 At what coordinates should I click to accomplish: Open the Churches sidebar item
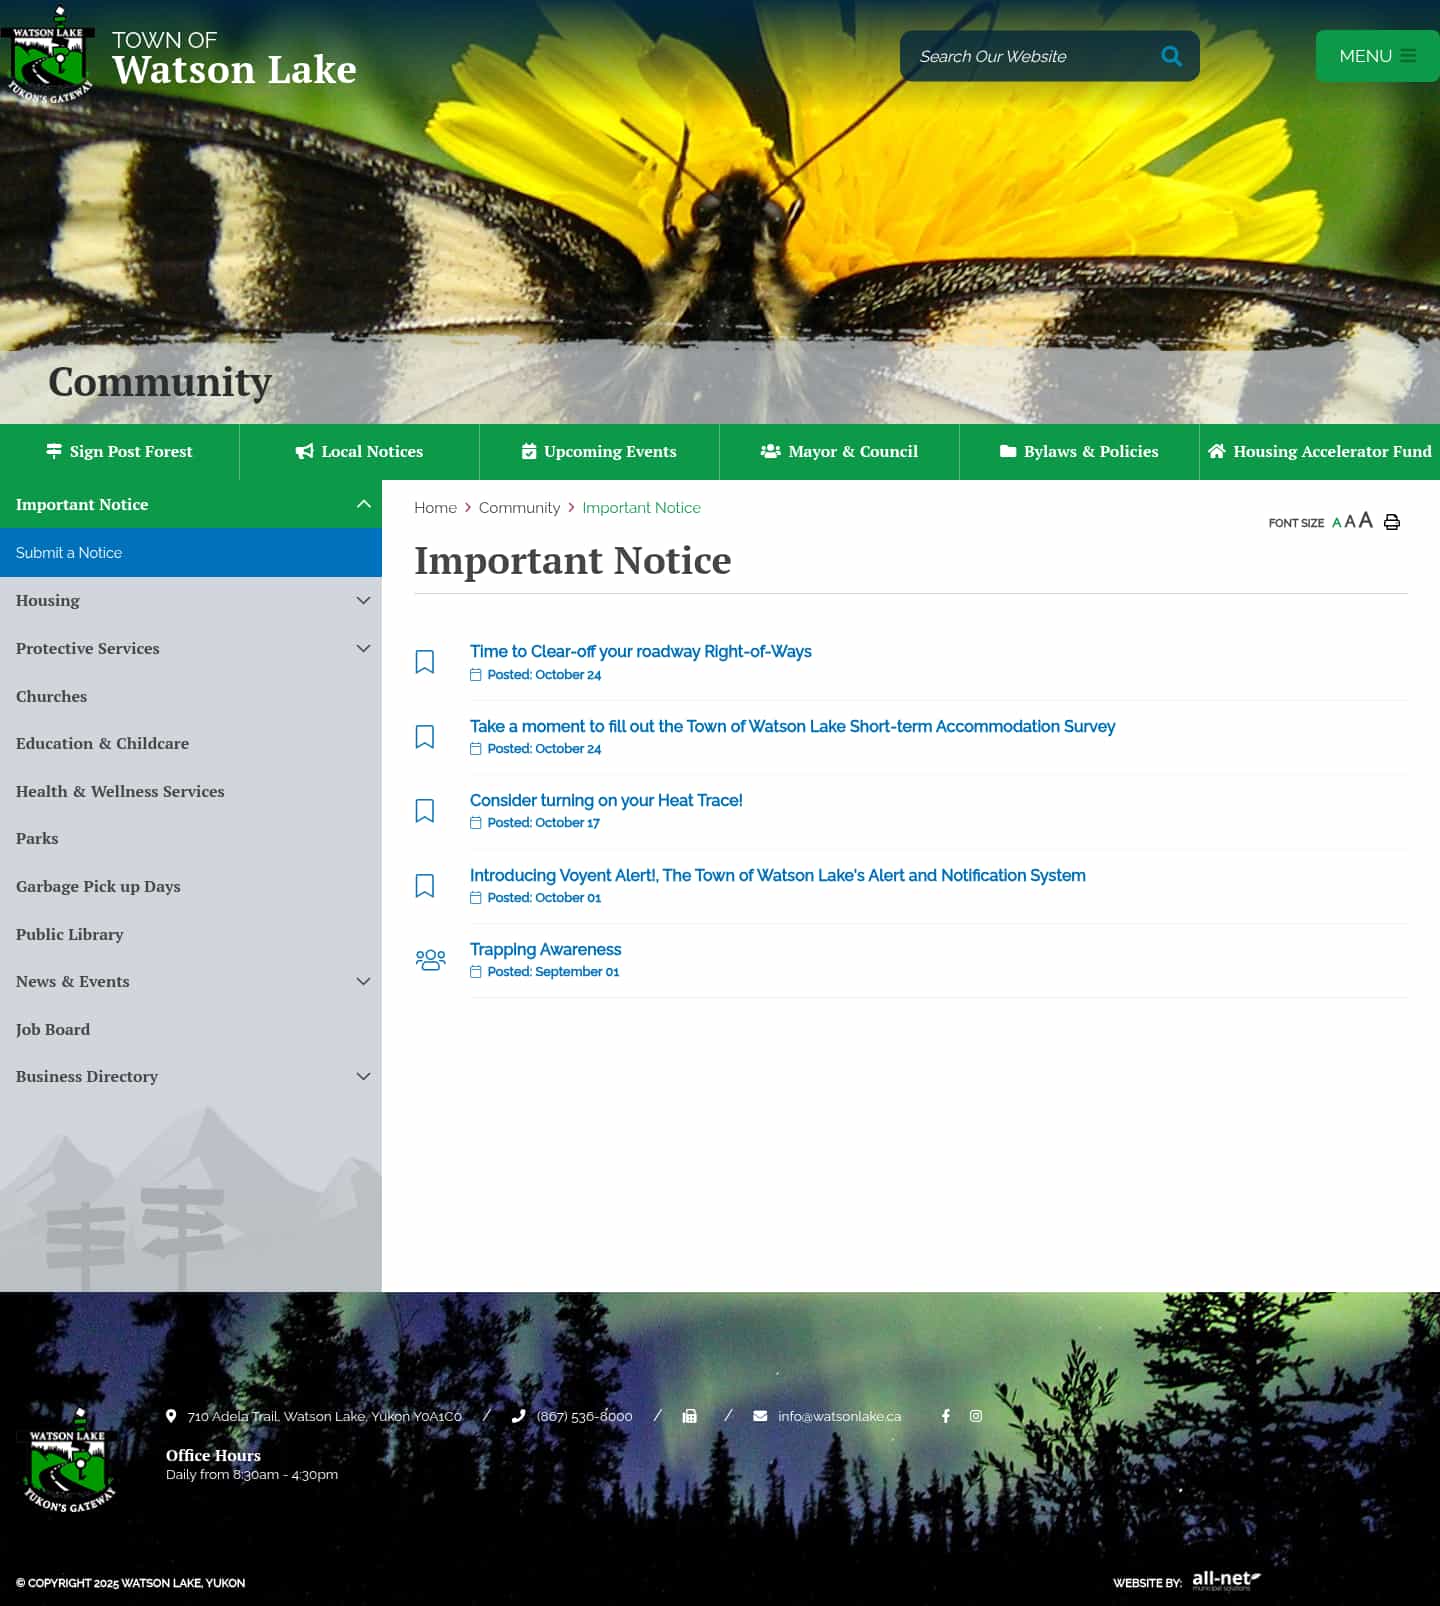pos(191,696)
